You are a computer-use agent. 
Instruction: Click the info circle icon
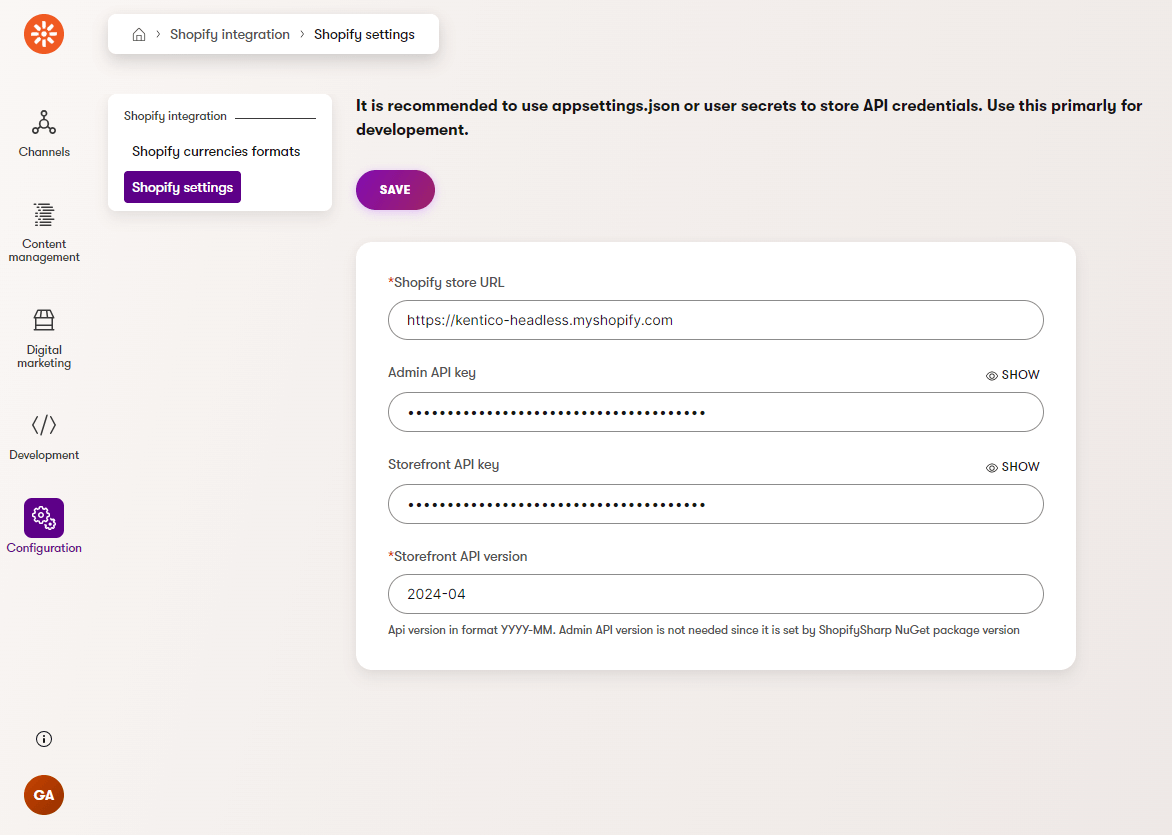click(44, 739)
